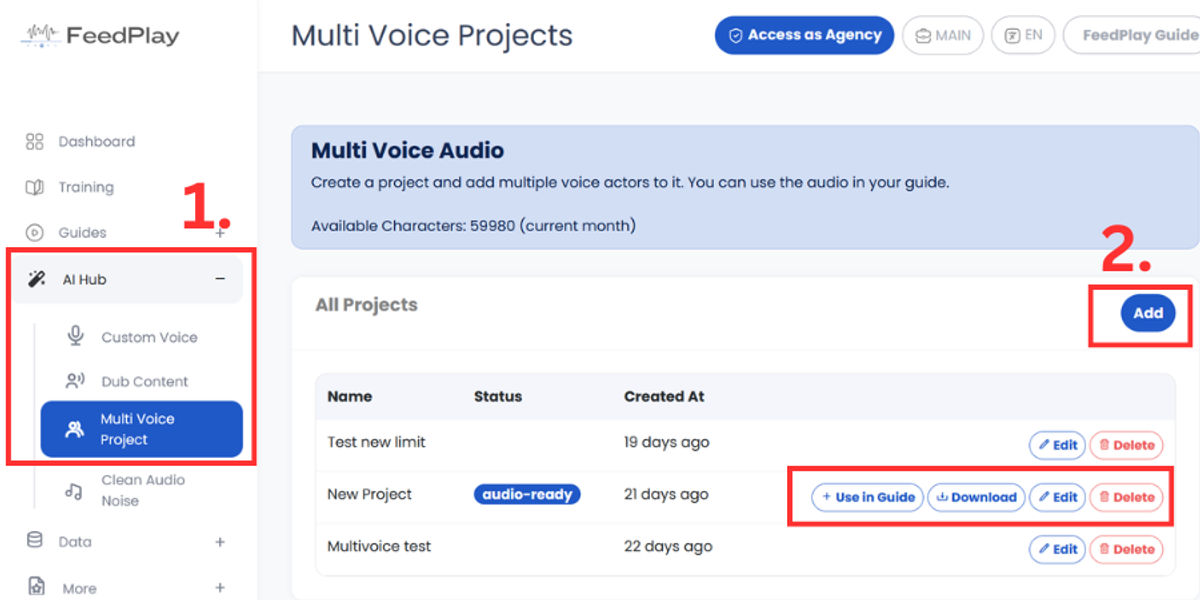Click the Custom Voice microphone icon
The image size is (1200, 600).
[x=75, y=337]
